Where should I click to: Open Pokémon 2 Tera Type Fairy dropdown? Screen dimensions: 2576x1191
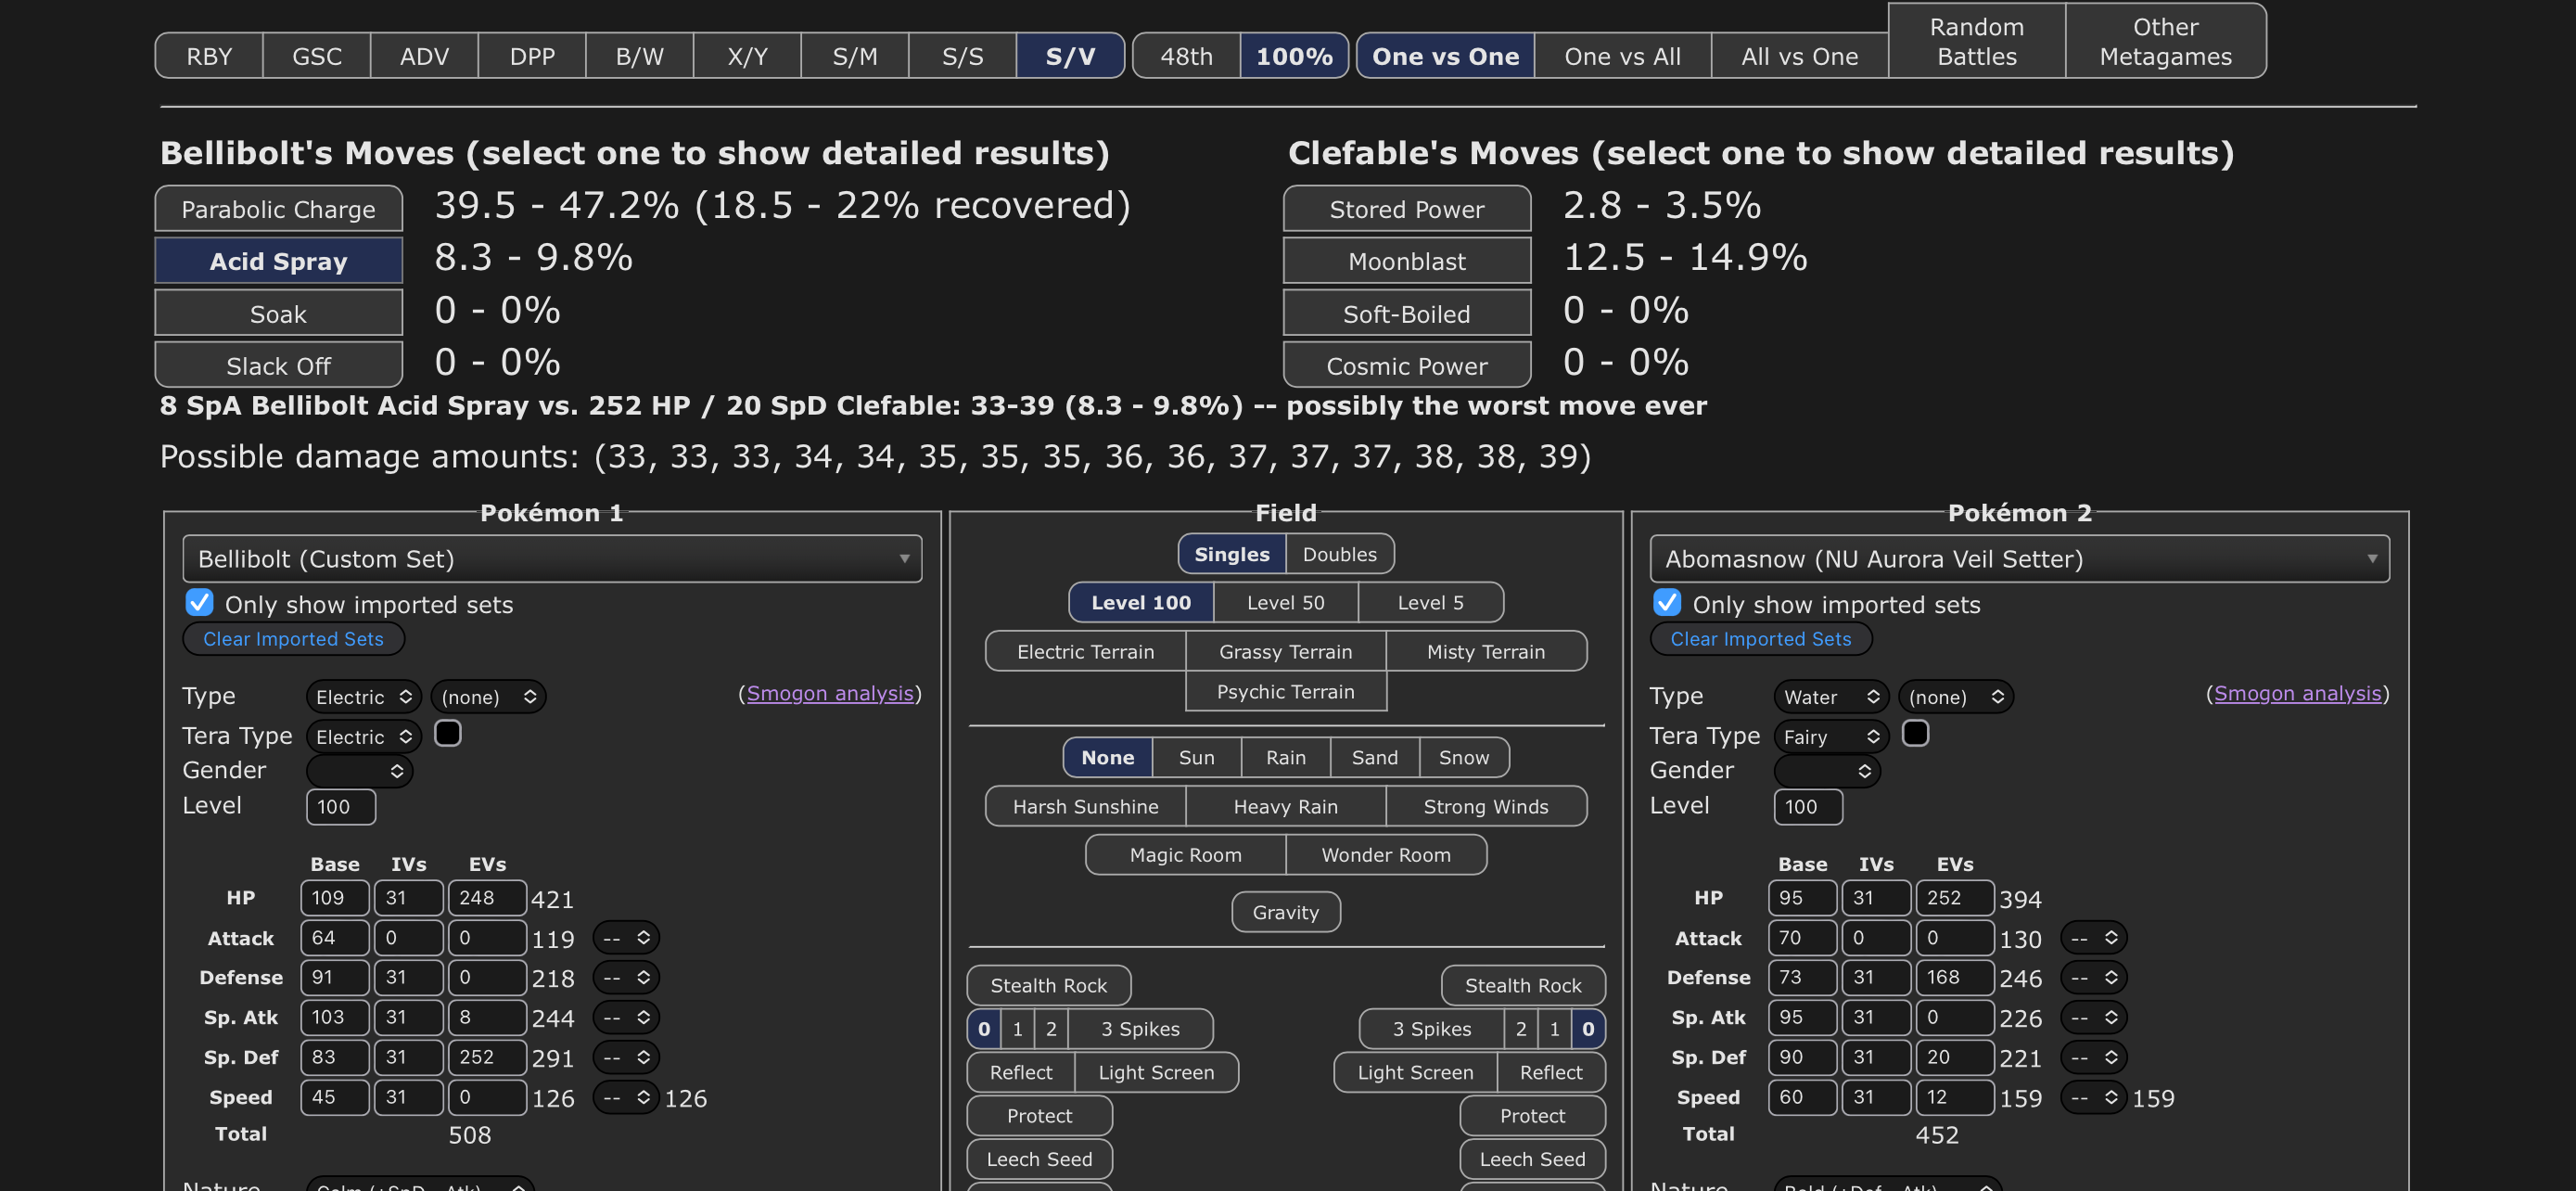coord(1830,737)
